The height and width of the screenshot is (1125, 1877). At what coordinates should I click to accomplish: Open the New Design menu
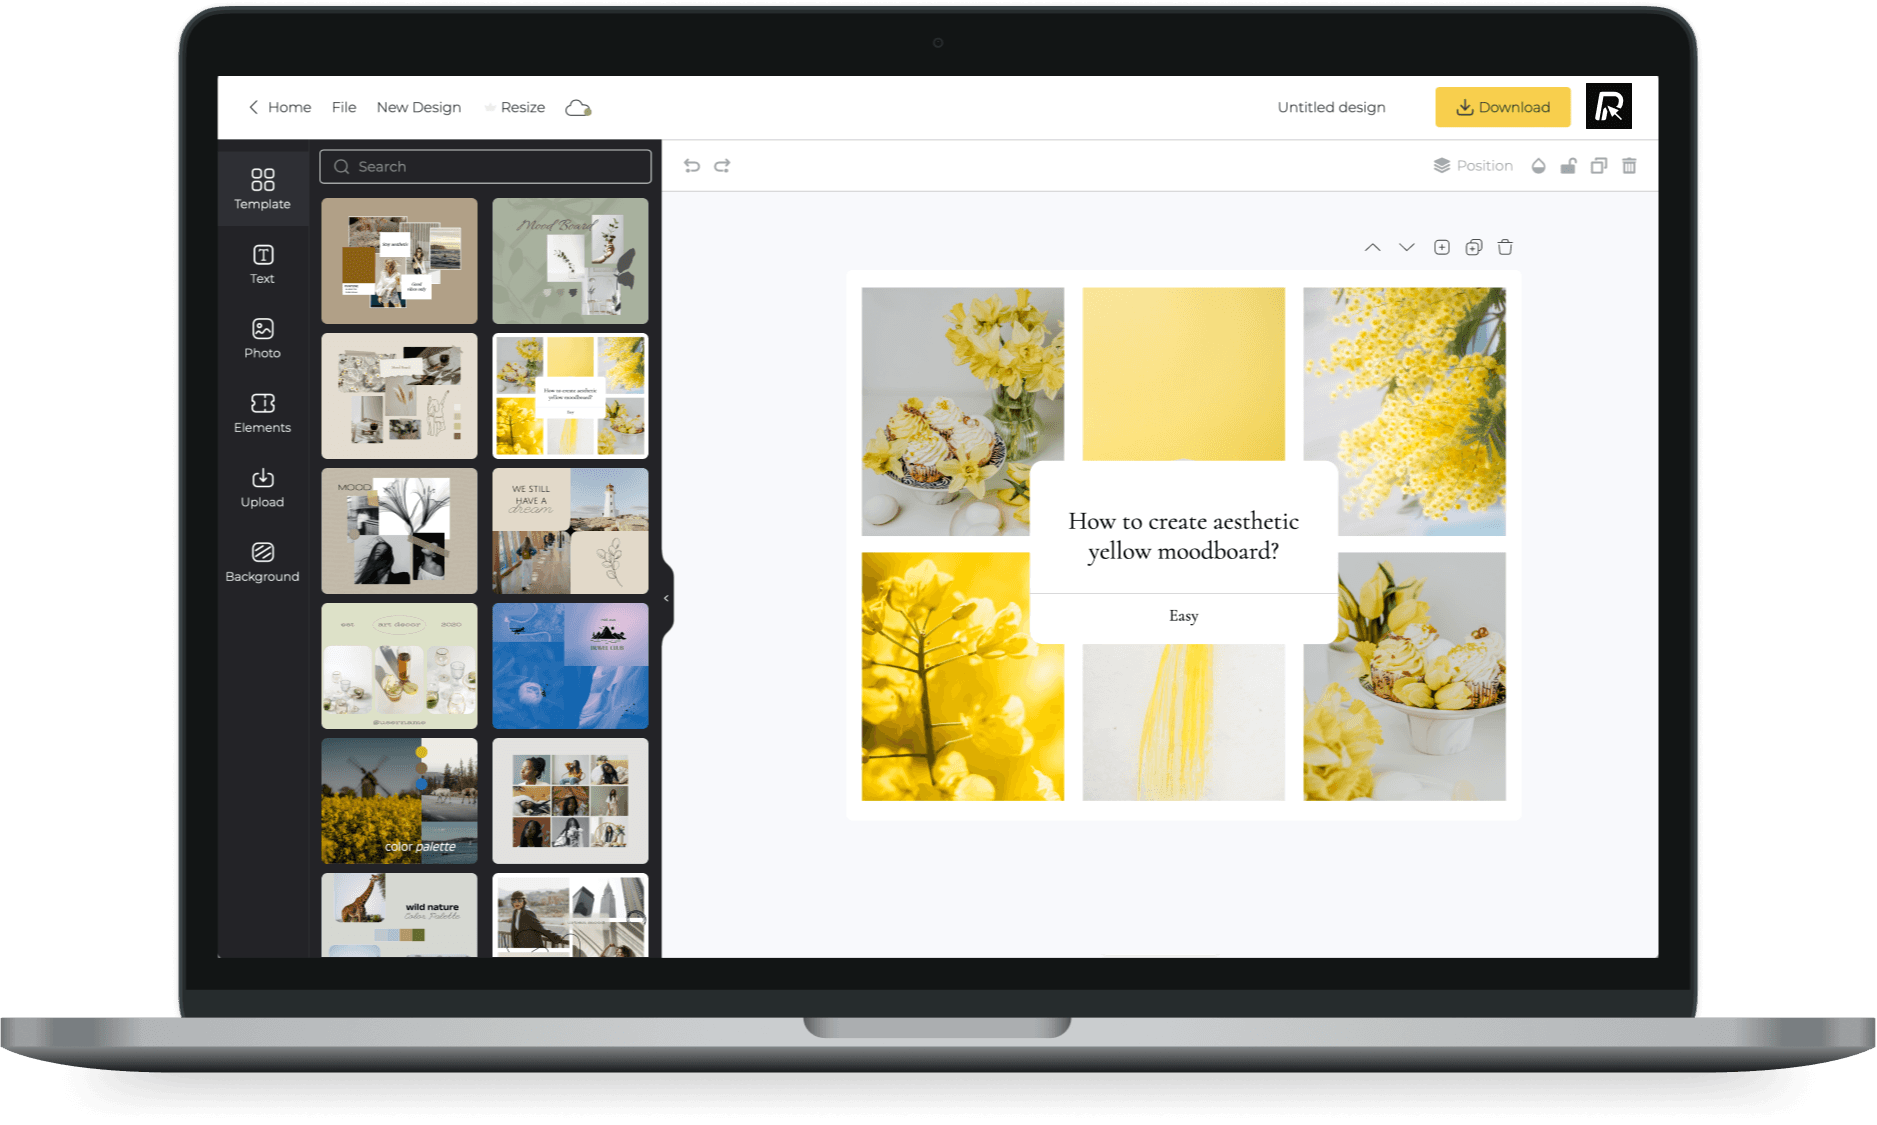[x=418, y=107]
